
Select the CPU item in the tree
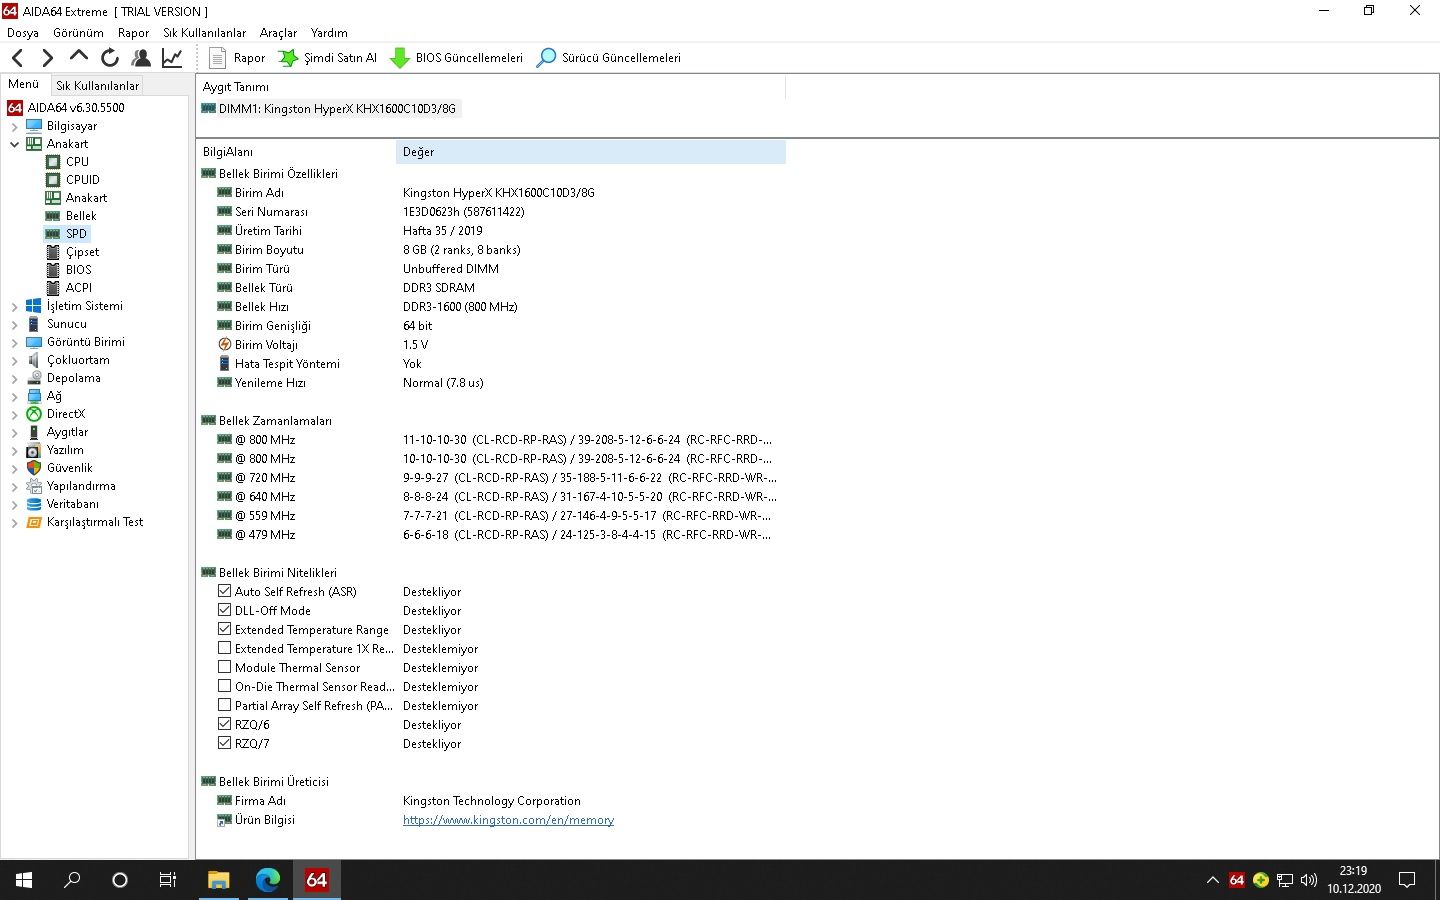[x=77, y=161]
